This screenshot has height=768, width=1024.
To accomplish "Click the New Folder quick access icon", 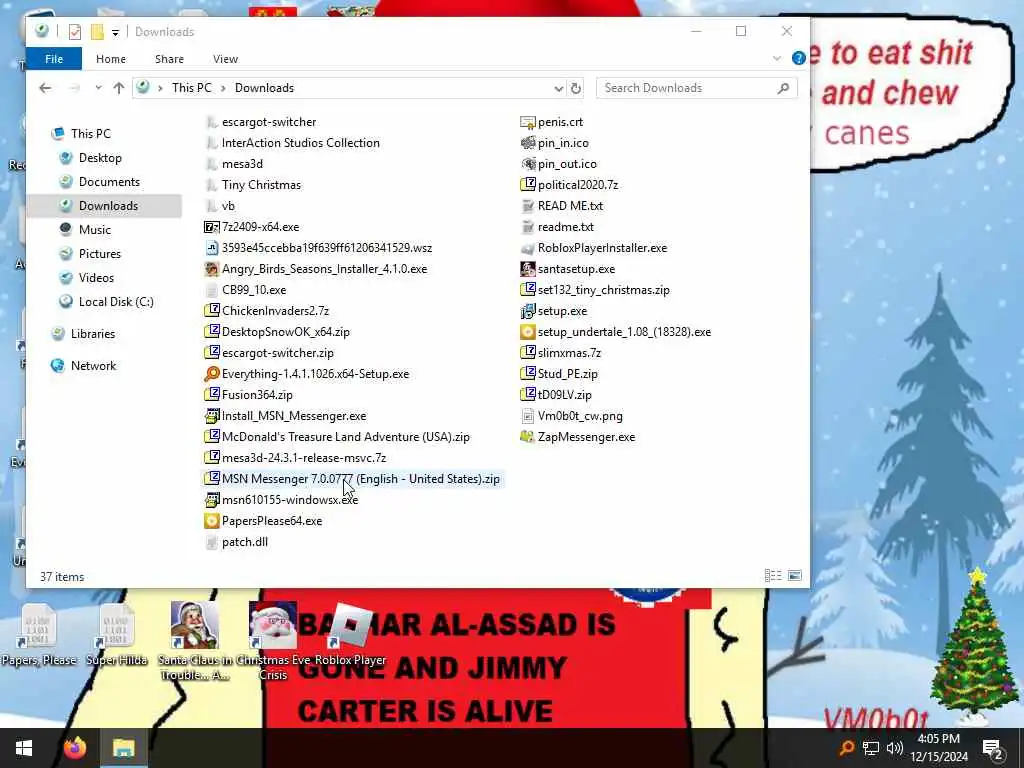I will pos(97,31).
